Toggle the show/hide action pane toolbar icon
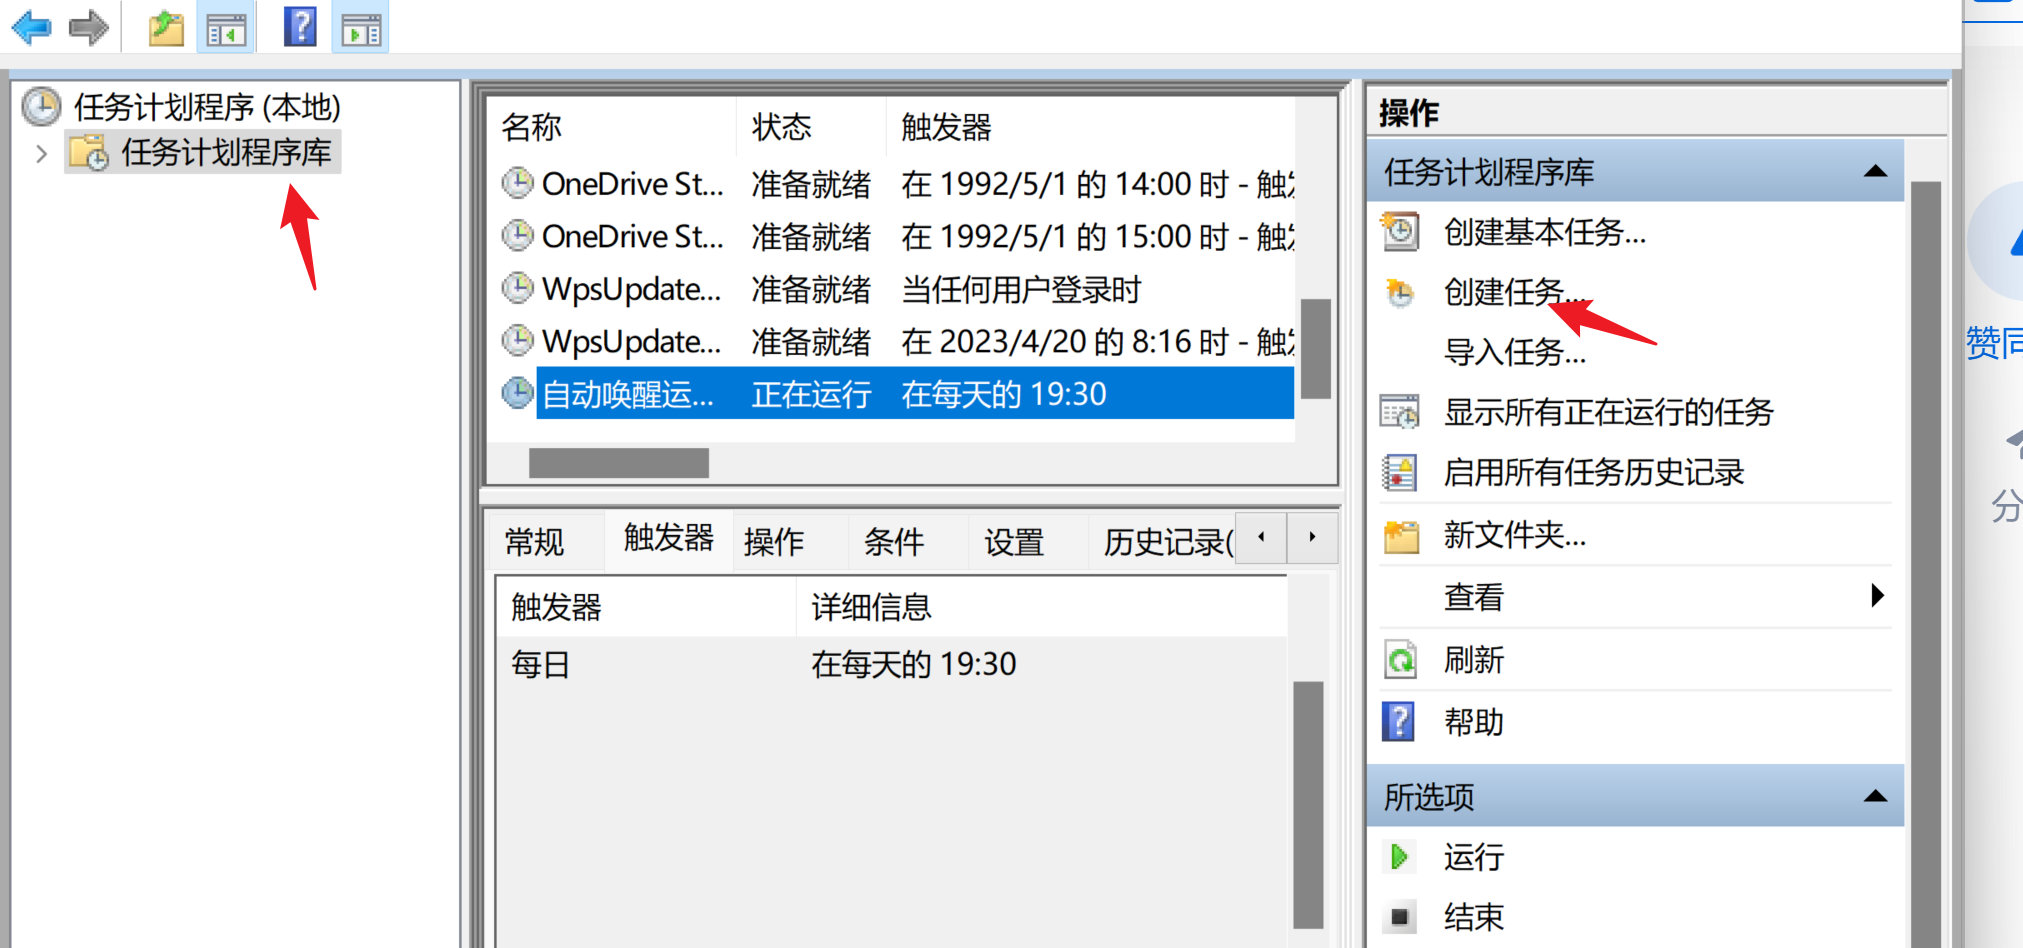Viewport: 2023px width, 948px height. click(x=361, y=29)
